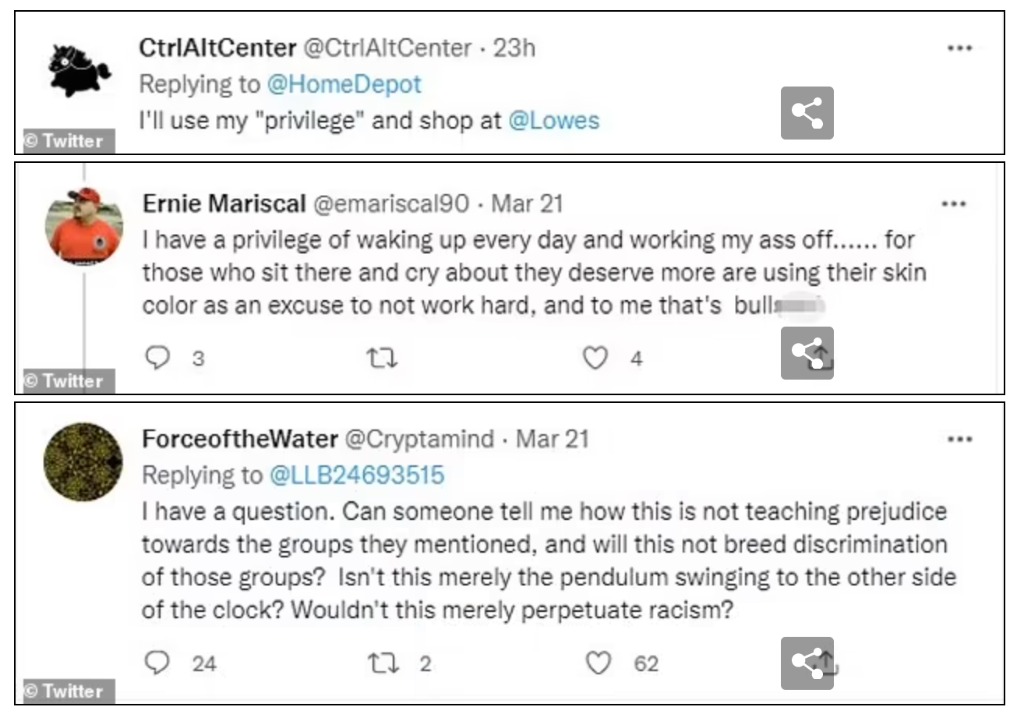This screenshot has height=714, width=1024.
Task: Click the share icon on ForceoftheWater's tweet
Action: tap(807, 663)
